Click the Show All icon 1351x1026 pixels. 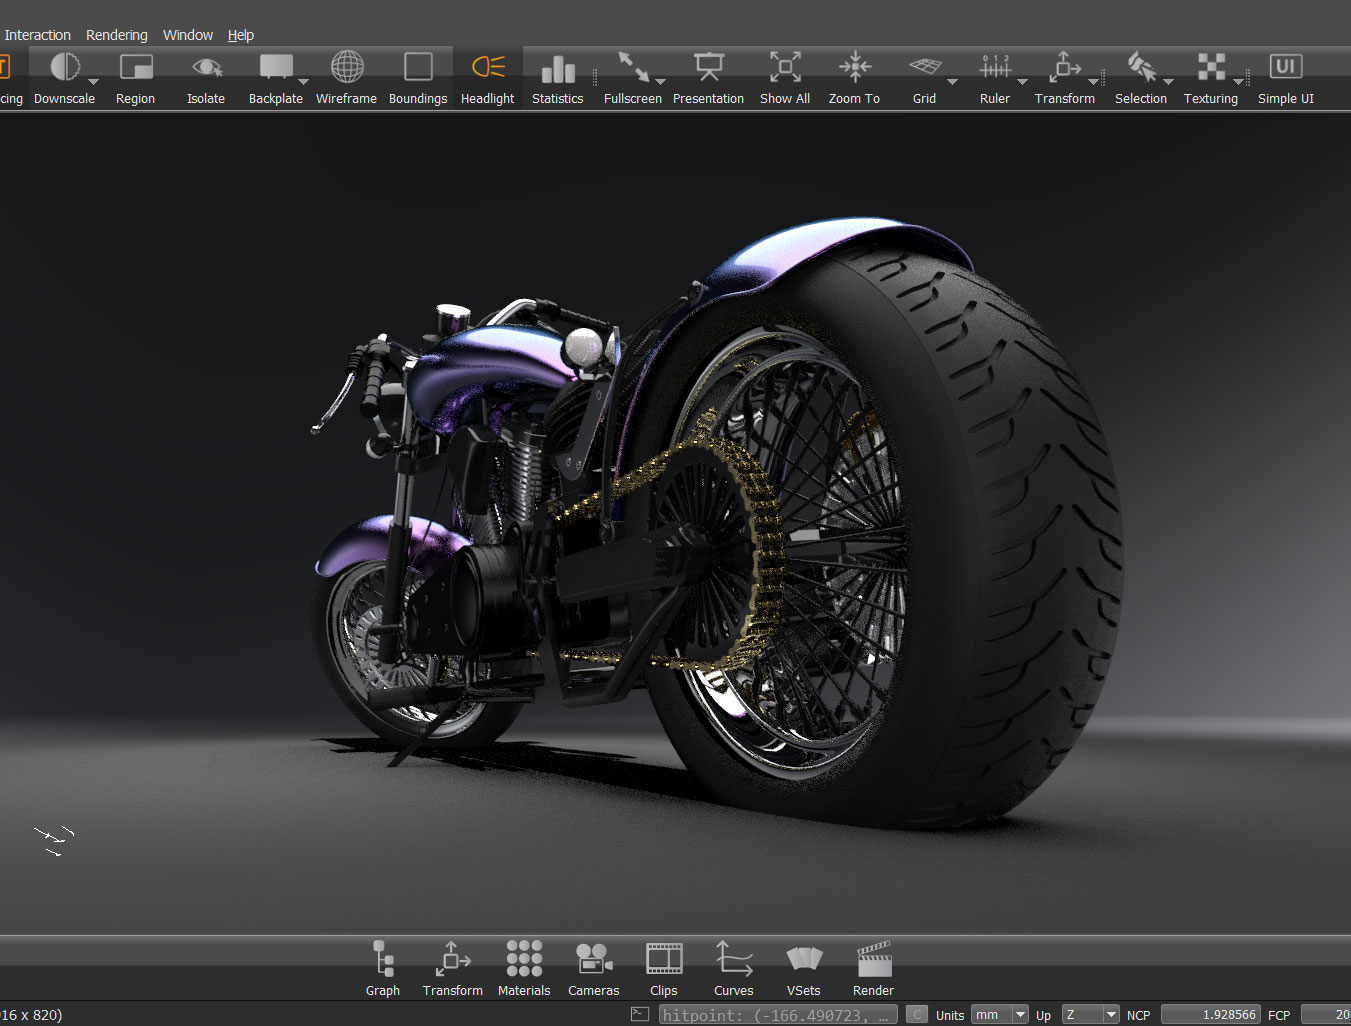click(x=785, y=68)
